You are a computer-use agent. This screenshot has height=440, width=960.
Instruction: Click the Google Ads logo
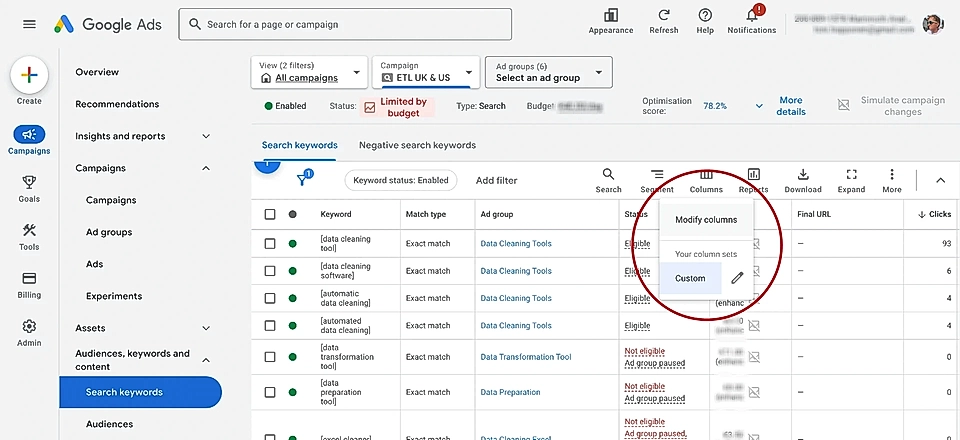(108, 24)
